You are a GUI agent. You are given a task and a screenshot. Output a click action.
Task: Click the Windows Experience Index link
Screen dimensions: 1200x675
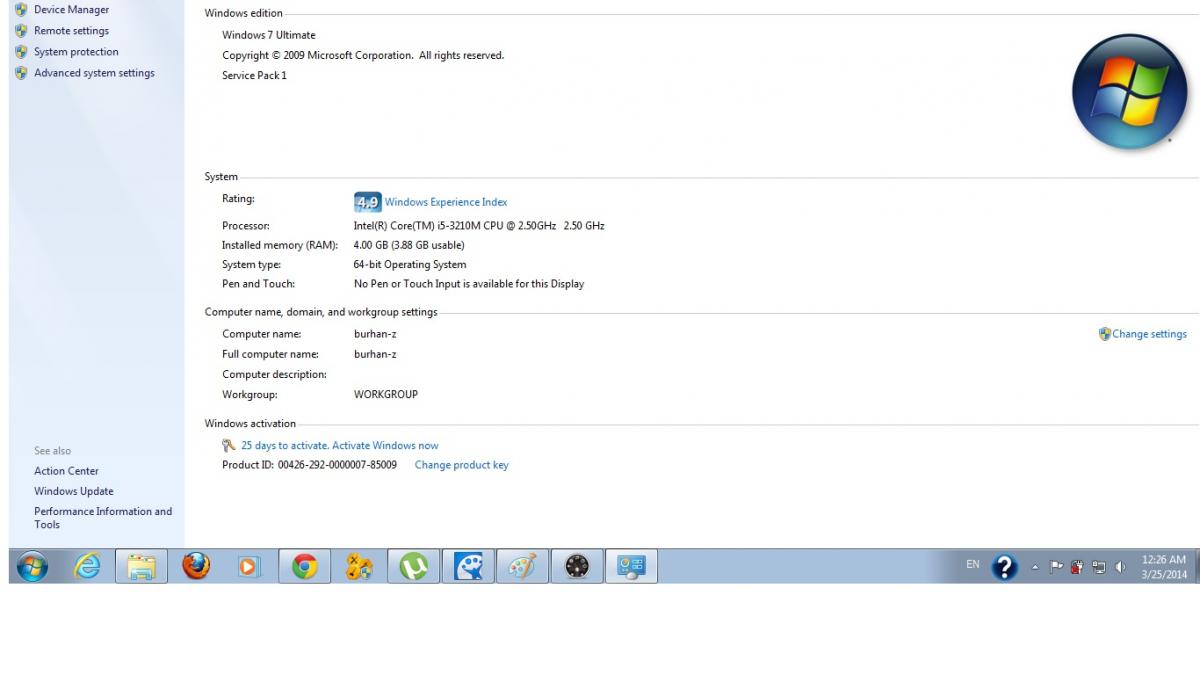445,202
